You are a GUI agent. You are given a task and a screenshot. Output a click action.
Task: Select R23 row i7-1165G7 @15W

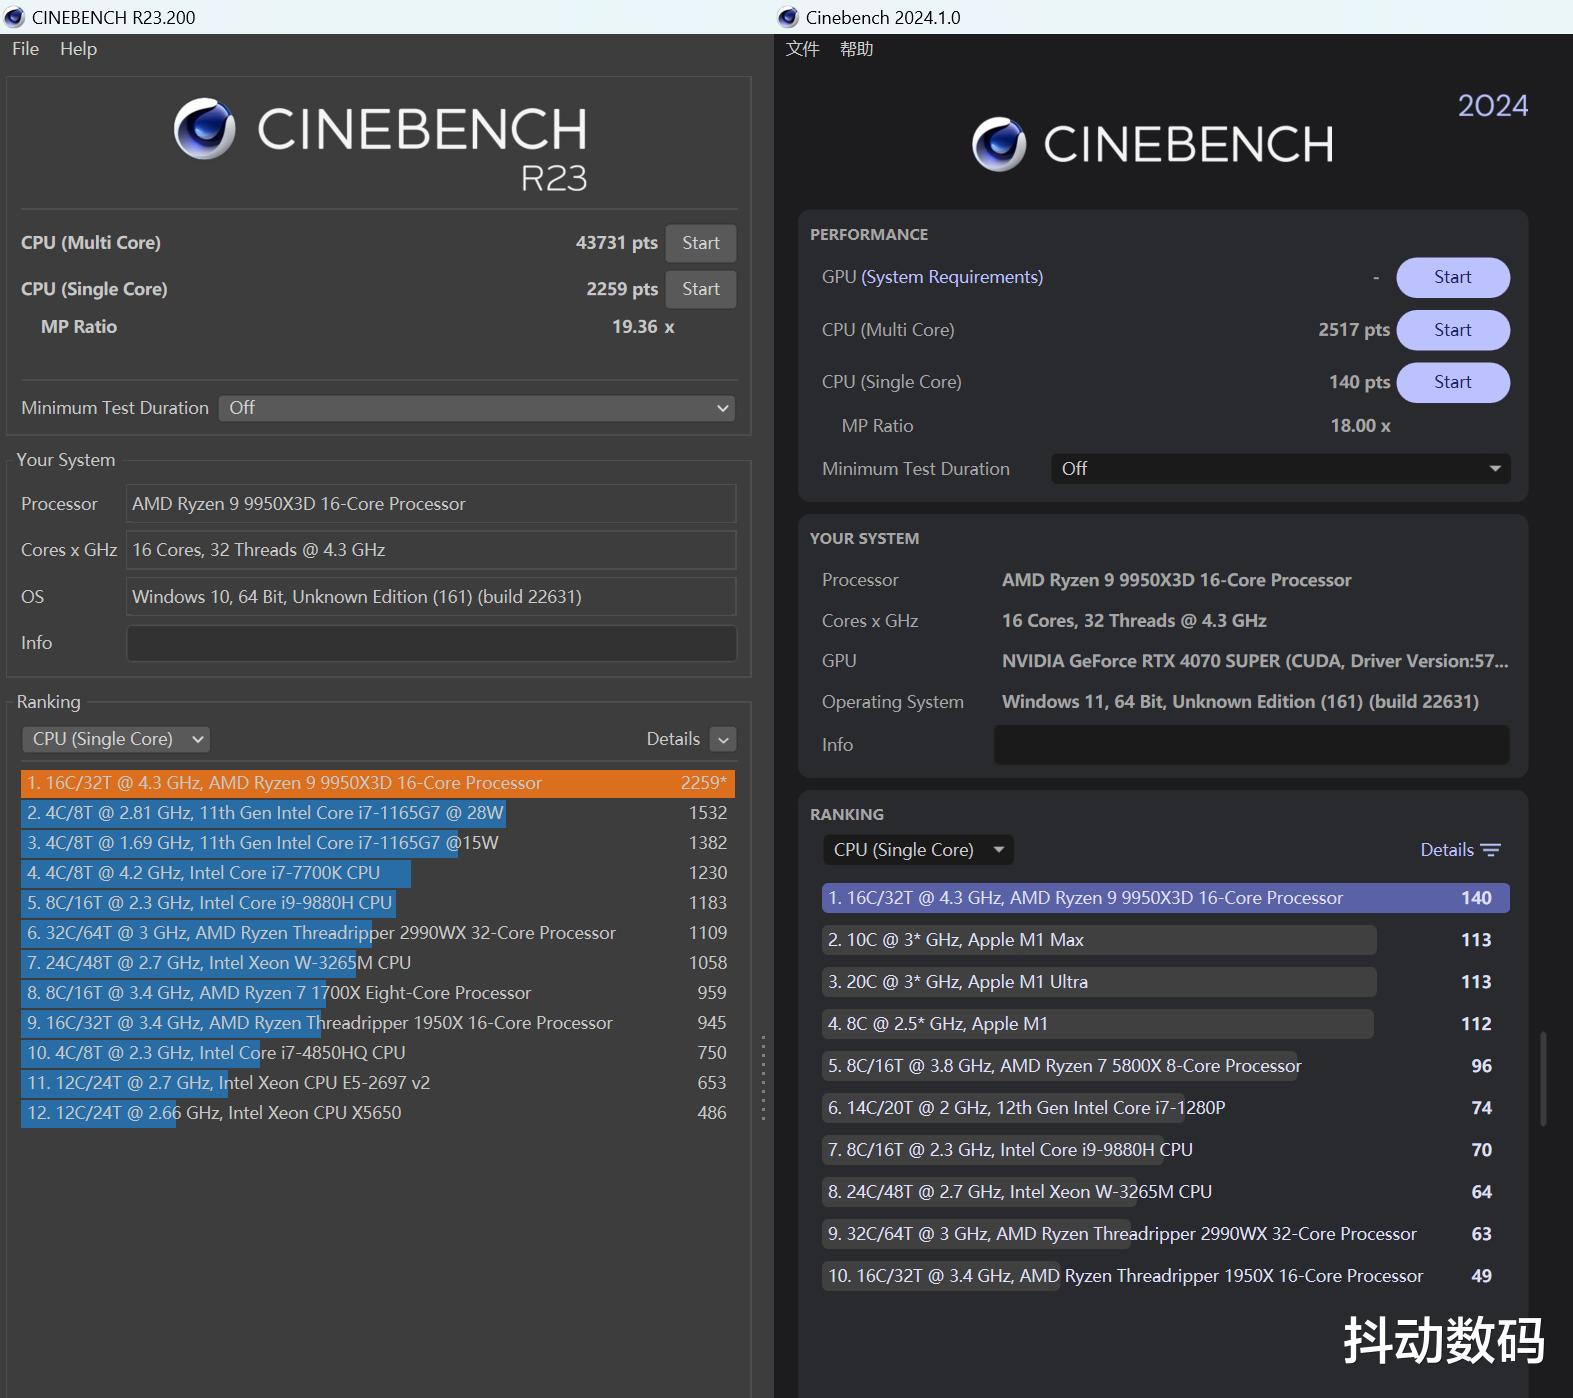pos(378,843)
